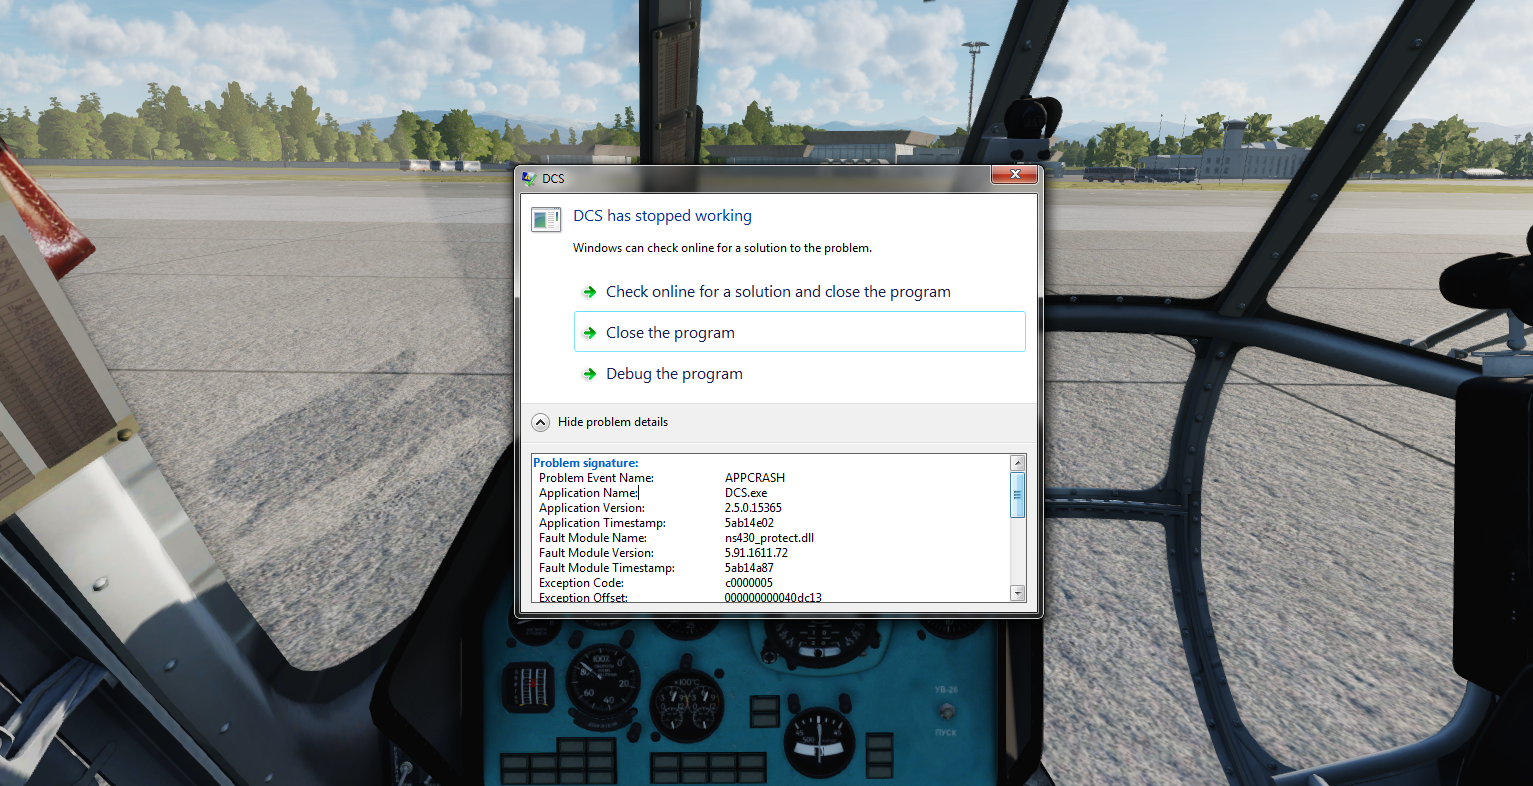The width and height of the screenshot is (1533, 786).
Task: Click application version 2.5.0.15365
Action: coord(753,508)
